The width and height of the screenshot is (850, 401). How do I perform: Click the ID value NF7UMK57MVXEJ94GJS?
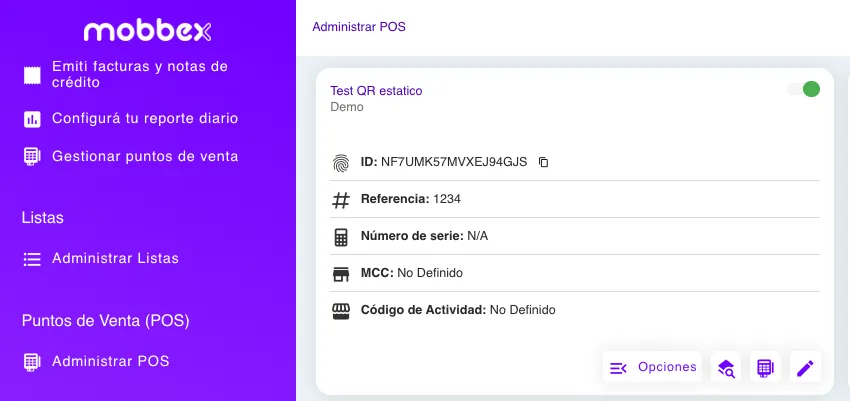pos(454,162)
